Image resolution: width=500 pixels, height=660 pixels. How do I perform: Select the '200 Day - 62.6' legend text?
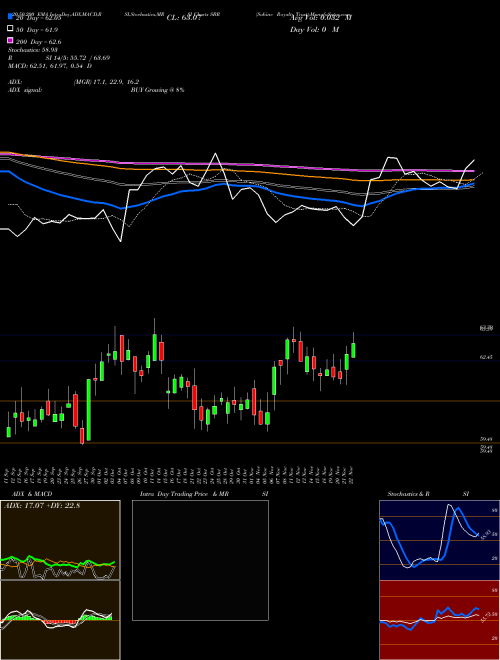(x=39, y=42)
